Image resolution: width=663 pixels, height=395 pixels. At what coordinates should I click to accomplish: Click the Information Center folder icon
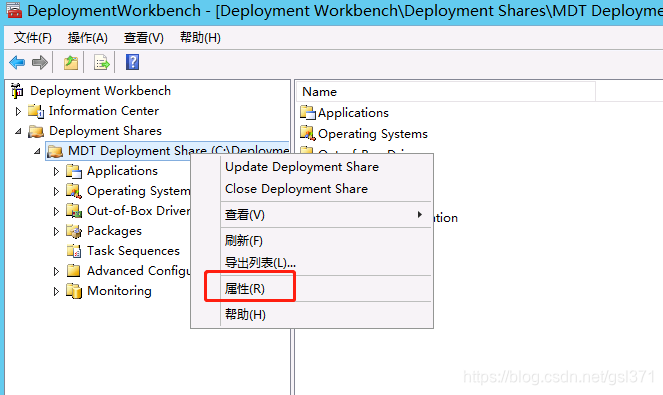point(36,111)
